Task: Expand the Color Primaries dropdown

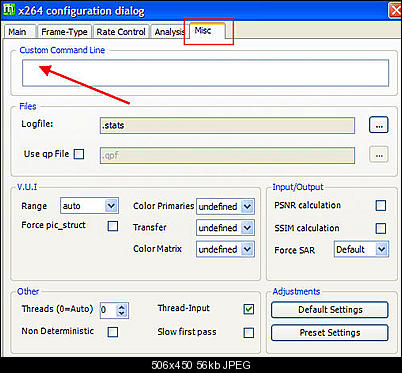Action: 225,207
